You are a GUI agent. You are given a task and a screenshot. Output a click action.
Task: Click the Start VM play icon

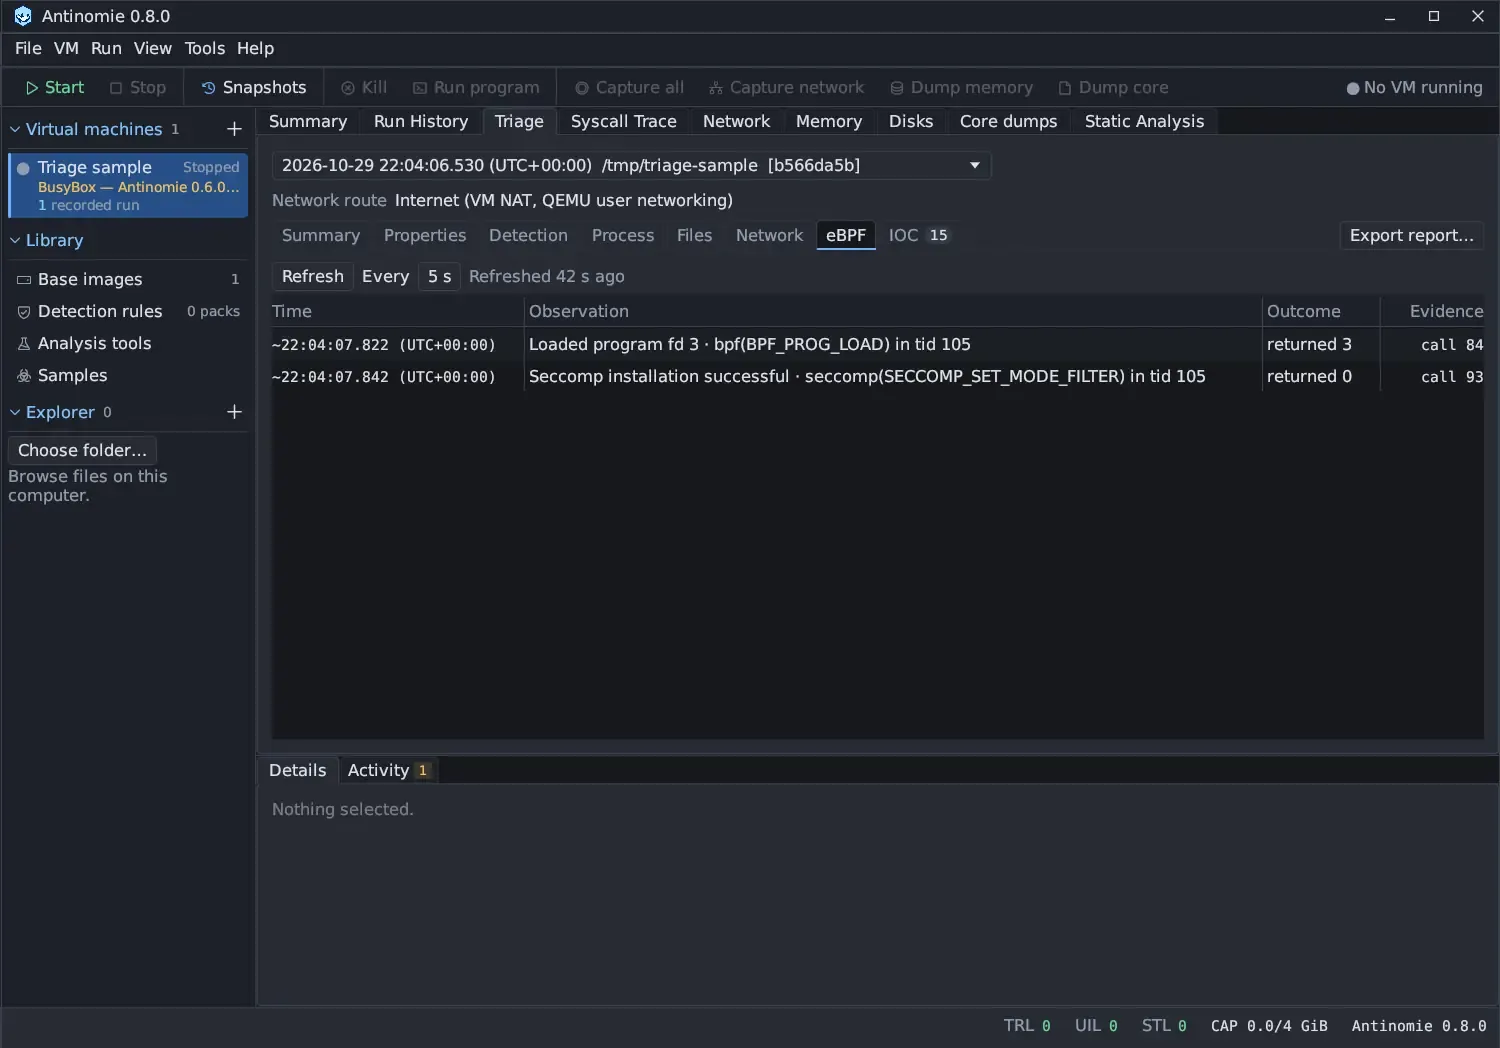[x=32, y=88]
